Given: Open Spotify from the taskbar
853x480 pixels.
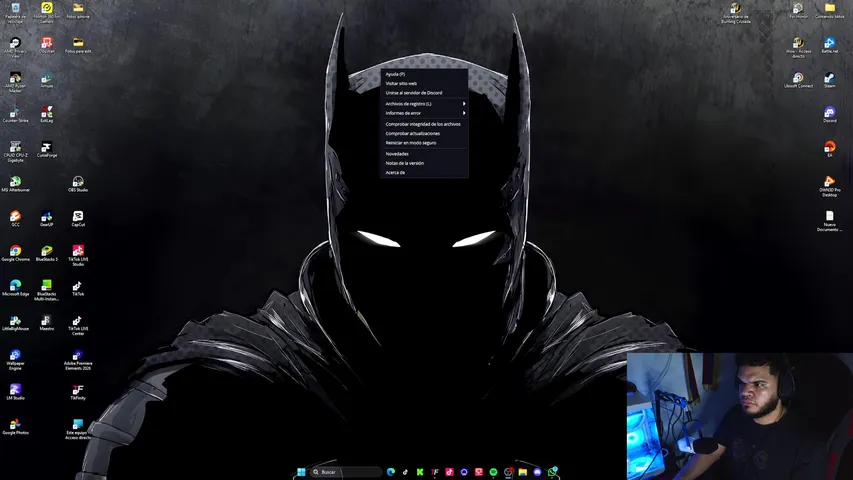Looking at the screenshot, I should (493, 472).
